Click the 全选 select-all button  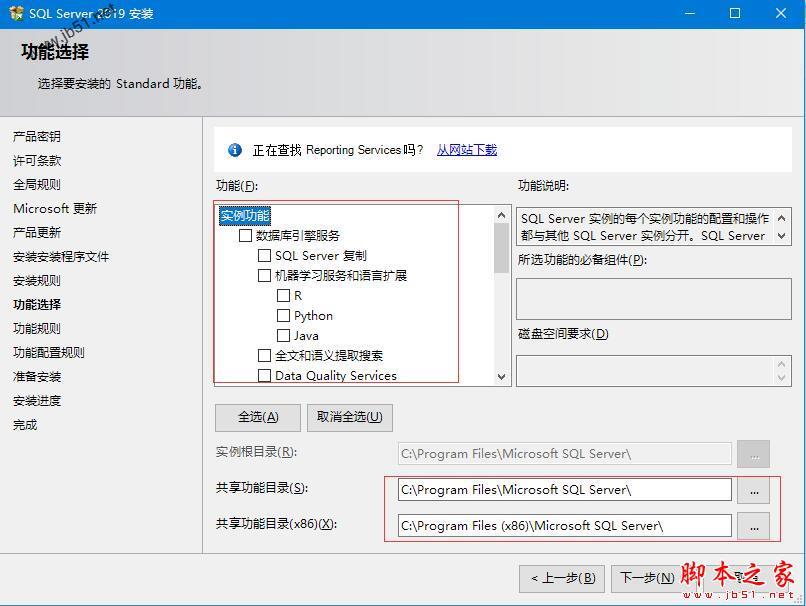(x=257, y=417)
